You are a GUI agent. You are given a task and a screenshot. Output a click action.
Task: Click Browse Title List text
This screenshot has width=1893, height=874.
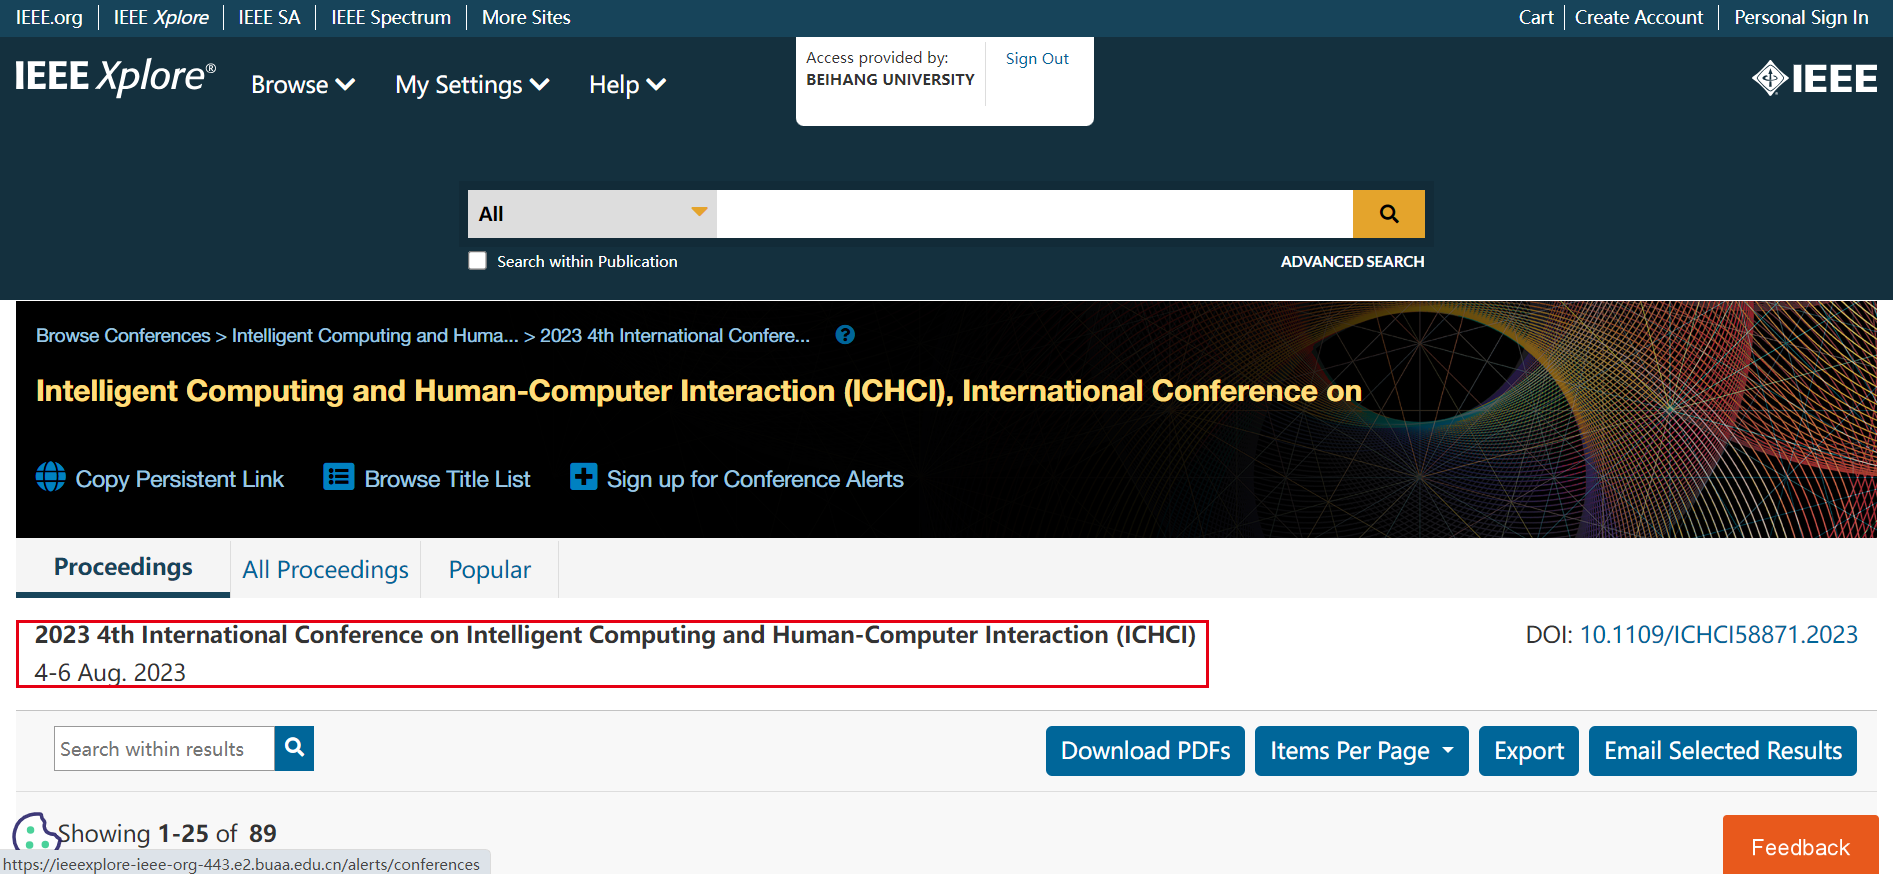coord(447,479)
